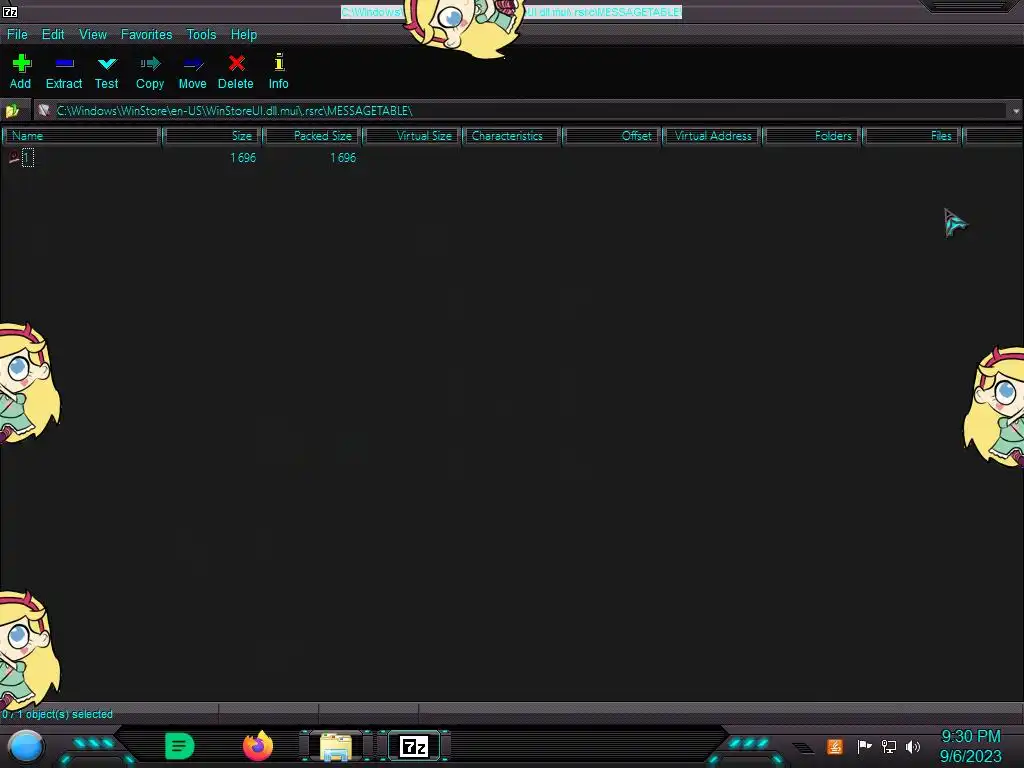Select the file entry named 1
This screenshot has width=1024, height=768.
(27, 157)
